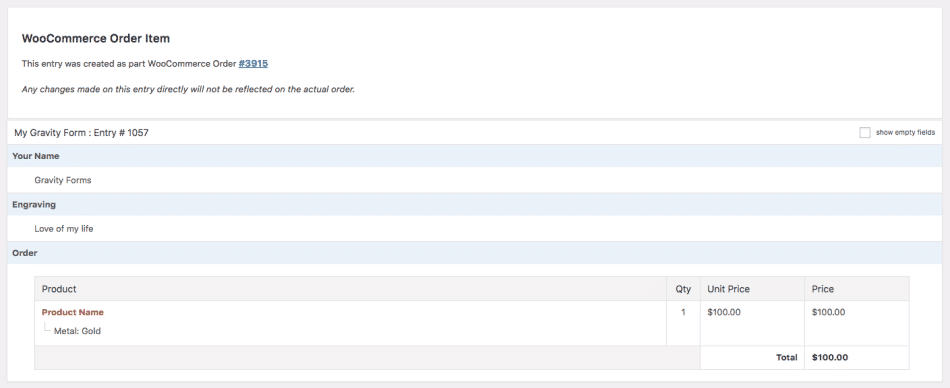Image resolution: width=950 pixels, height=388 pixels.
Task: Select the Metal: Gold option line
Action: point(77,332)
